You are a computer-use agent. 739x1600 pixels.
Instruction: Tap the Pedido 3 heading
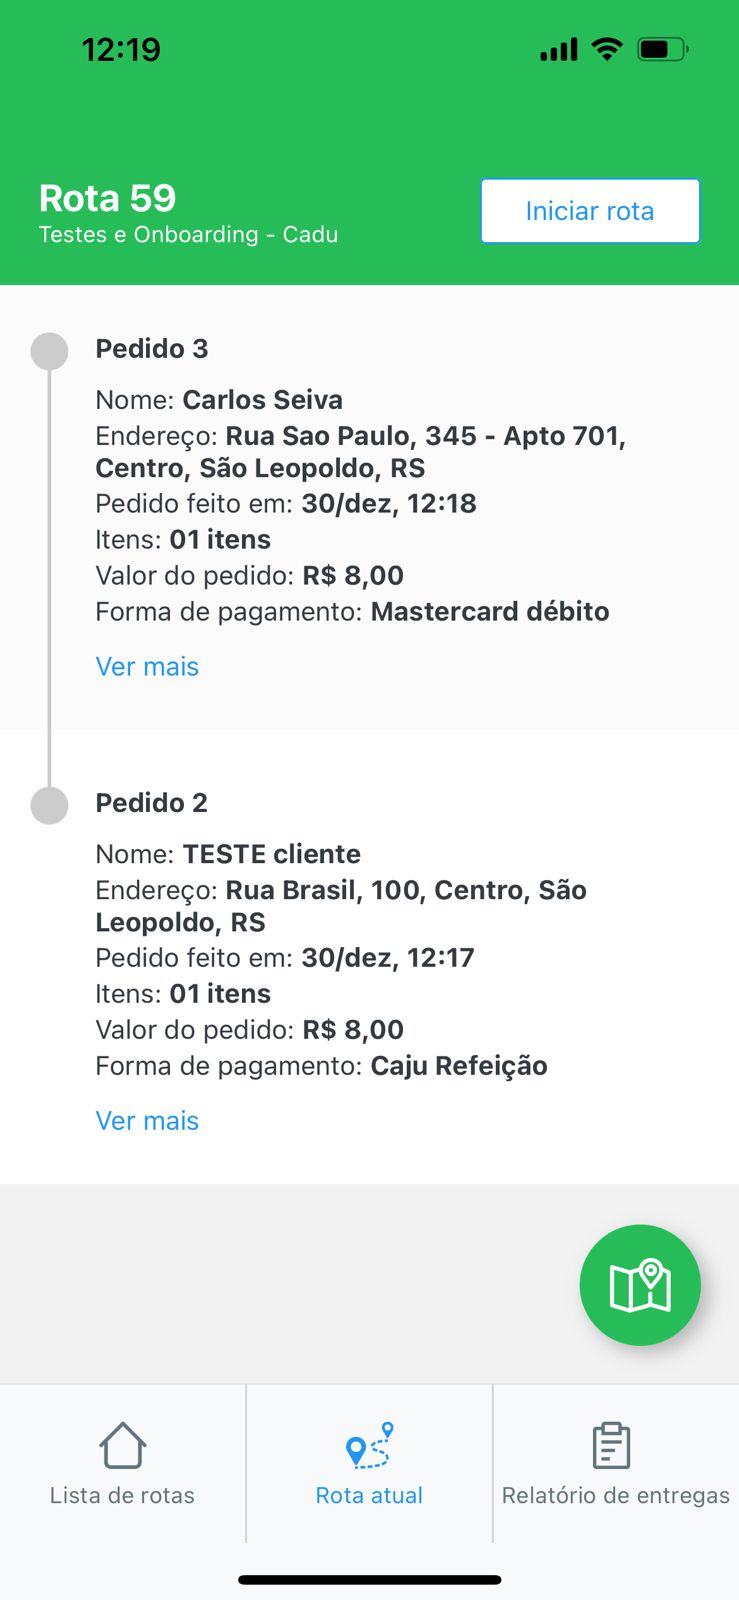152,348
